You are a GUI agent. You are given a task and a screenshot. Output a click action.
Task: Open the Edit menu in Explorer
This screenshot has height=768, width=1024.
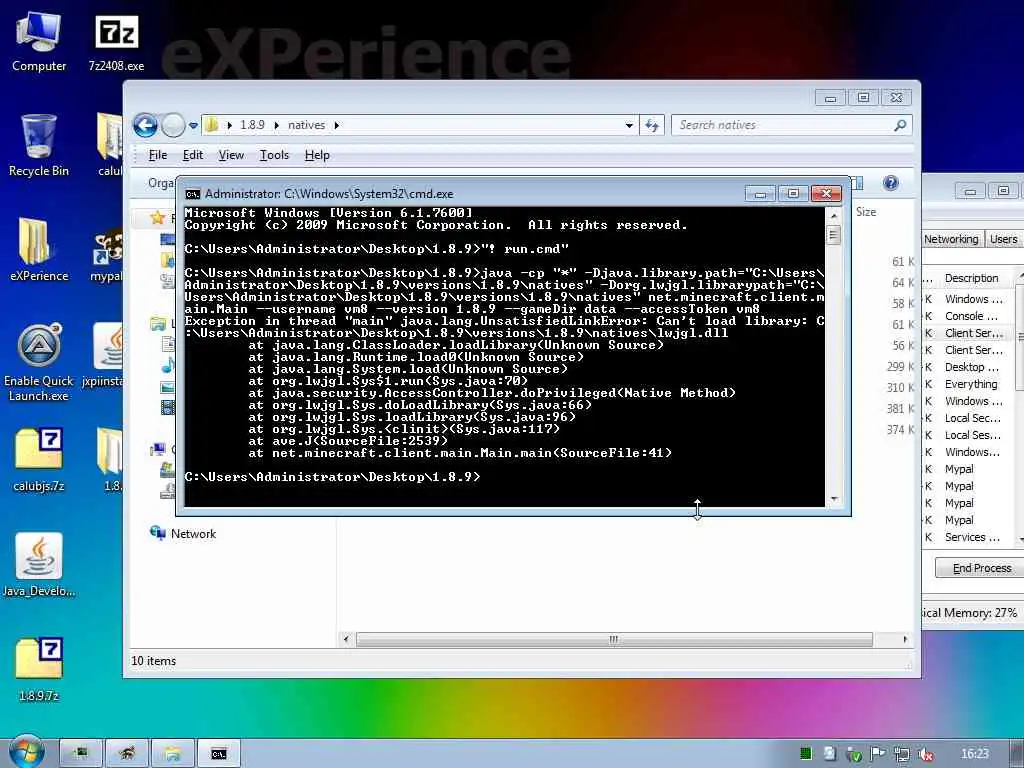[193, 155]
